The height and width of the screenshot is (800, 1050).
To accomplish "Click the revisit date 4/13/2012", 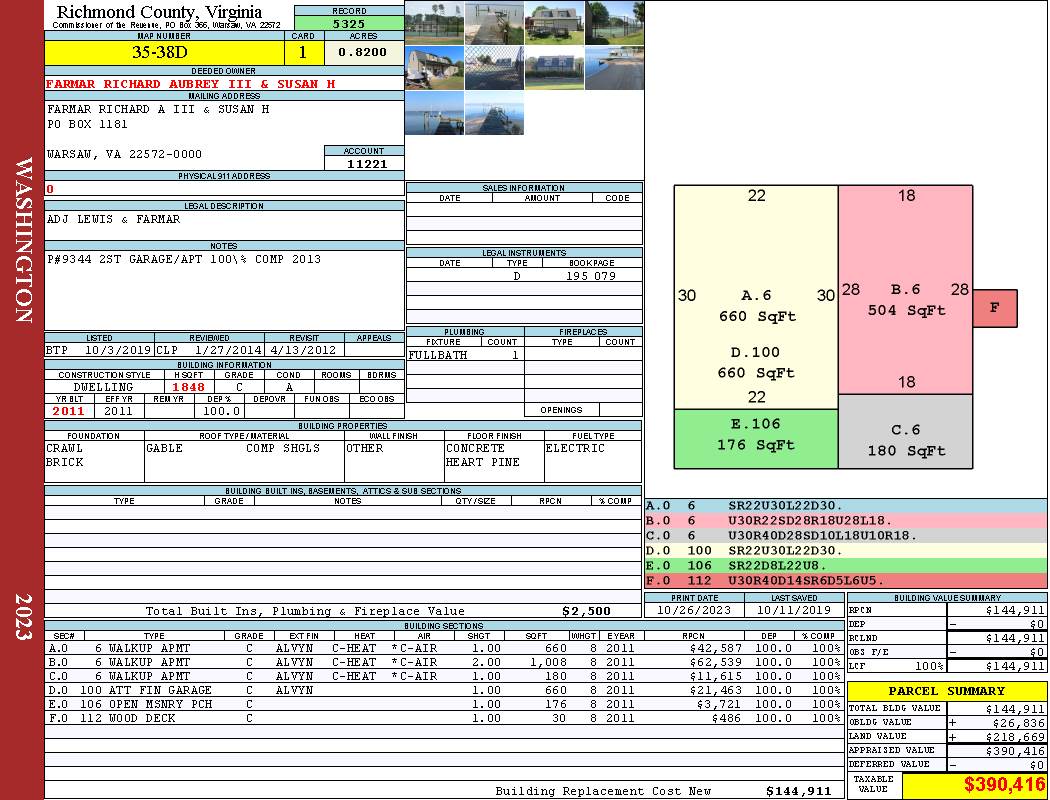I will click(303, 349).
